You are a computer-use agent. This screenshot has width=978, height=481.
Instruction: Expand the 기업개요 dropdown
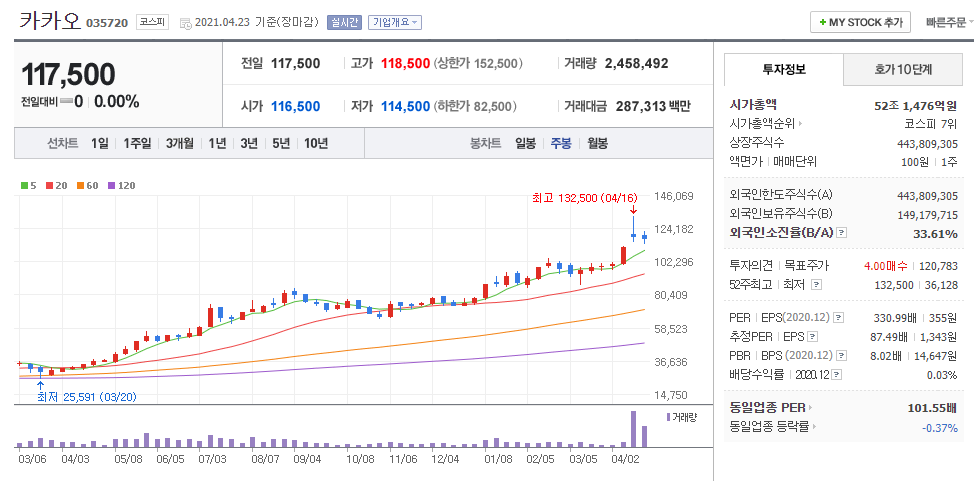pos(395,22)
